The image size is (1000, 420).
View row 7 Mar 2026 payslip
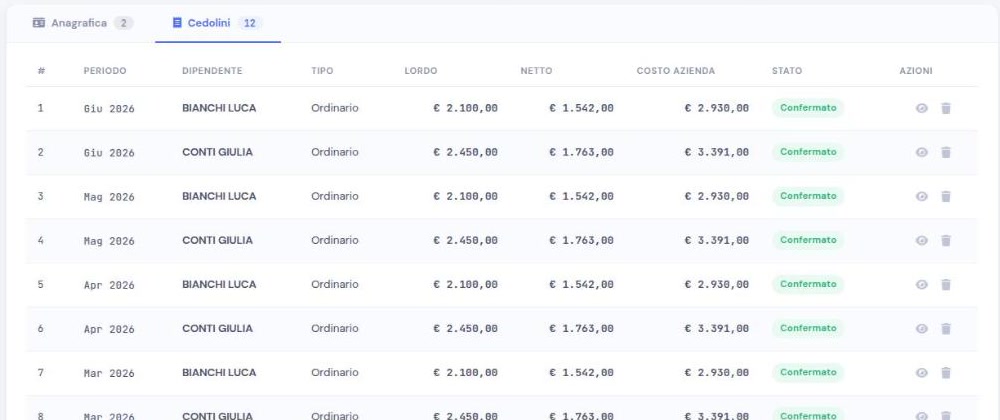(922, 372)
